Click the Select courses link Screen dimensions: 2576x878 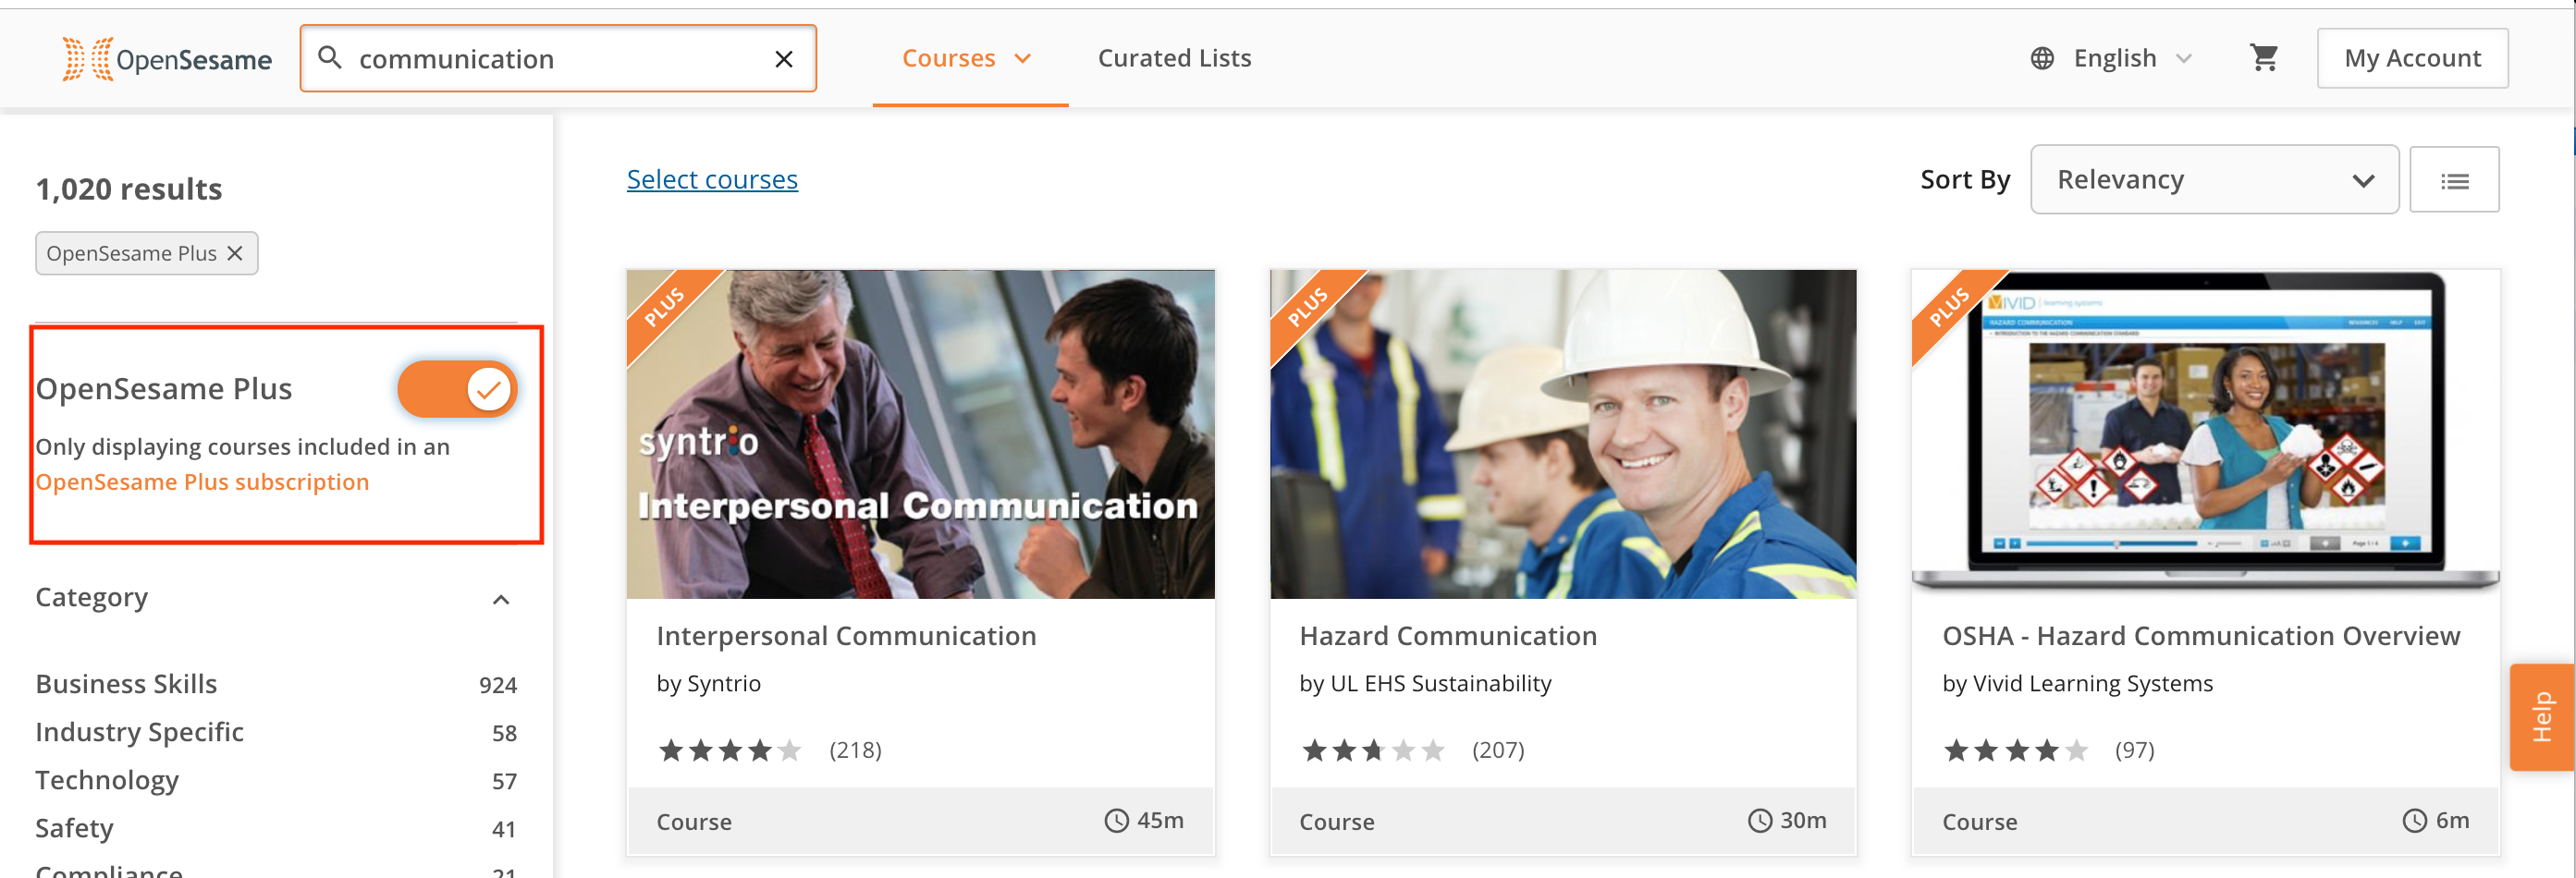pyautogui.click(x=712, y=179)
